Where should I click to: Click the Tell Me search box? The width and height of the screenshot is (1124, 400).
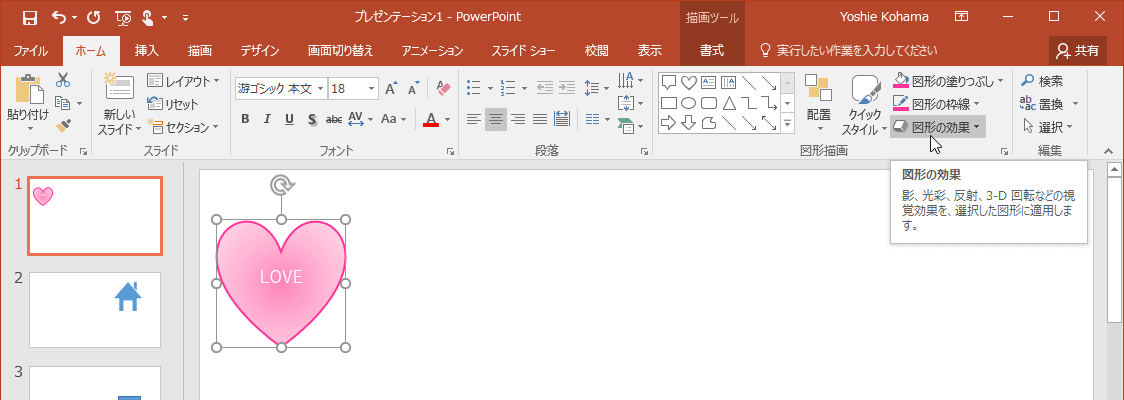point(848,50)
